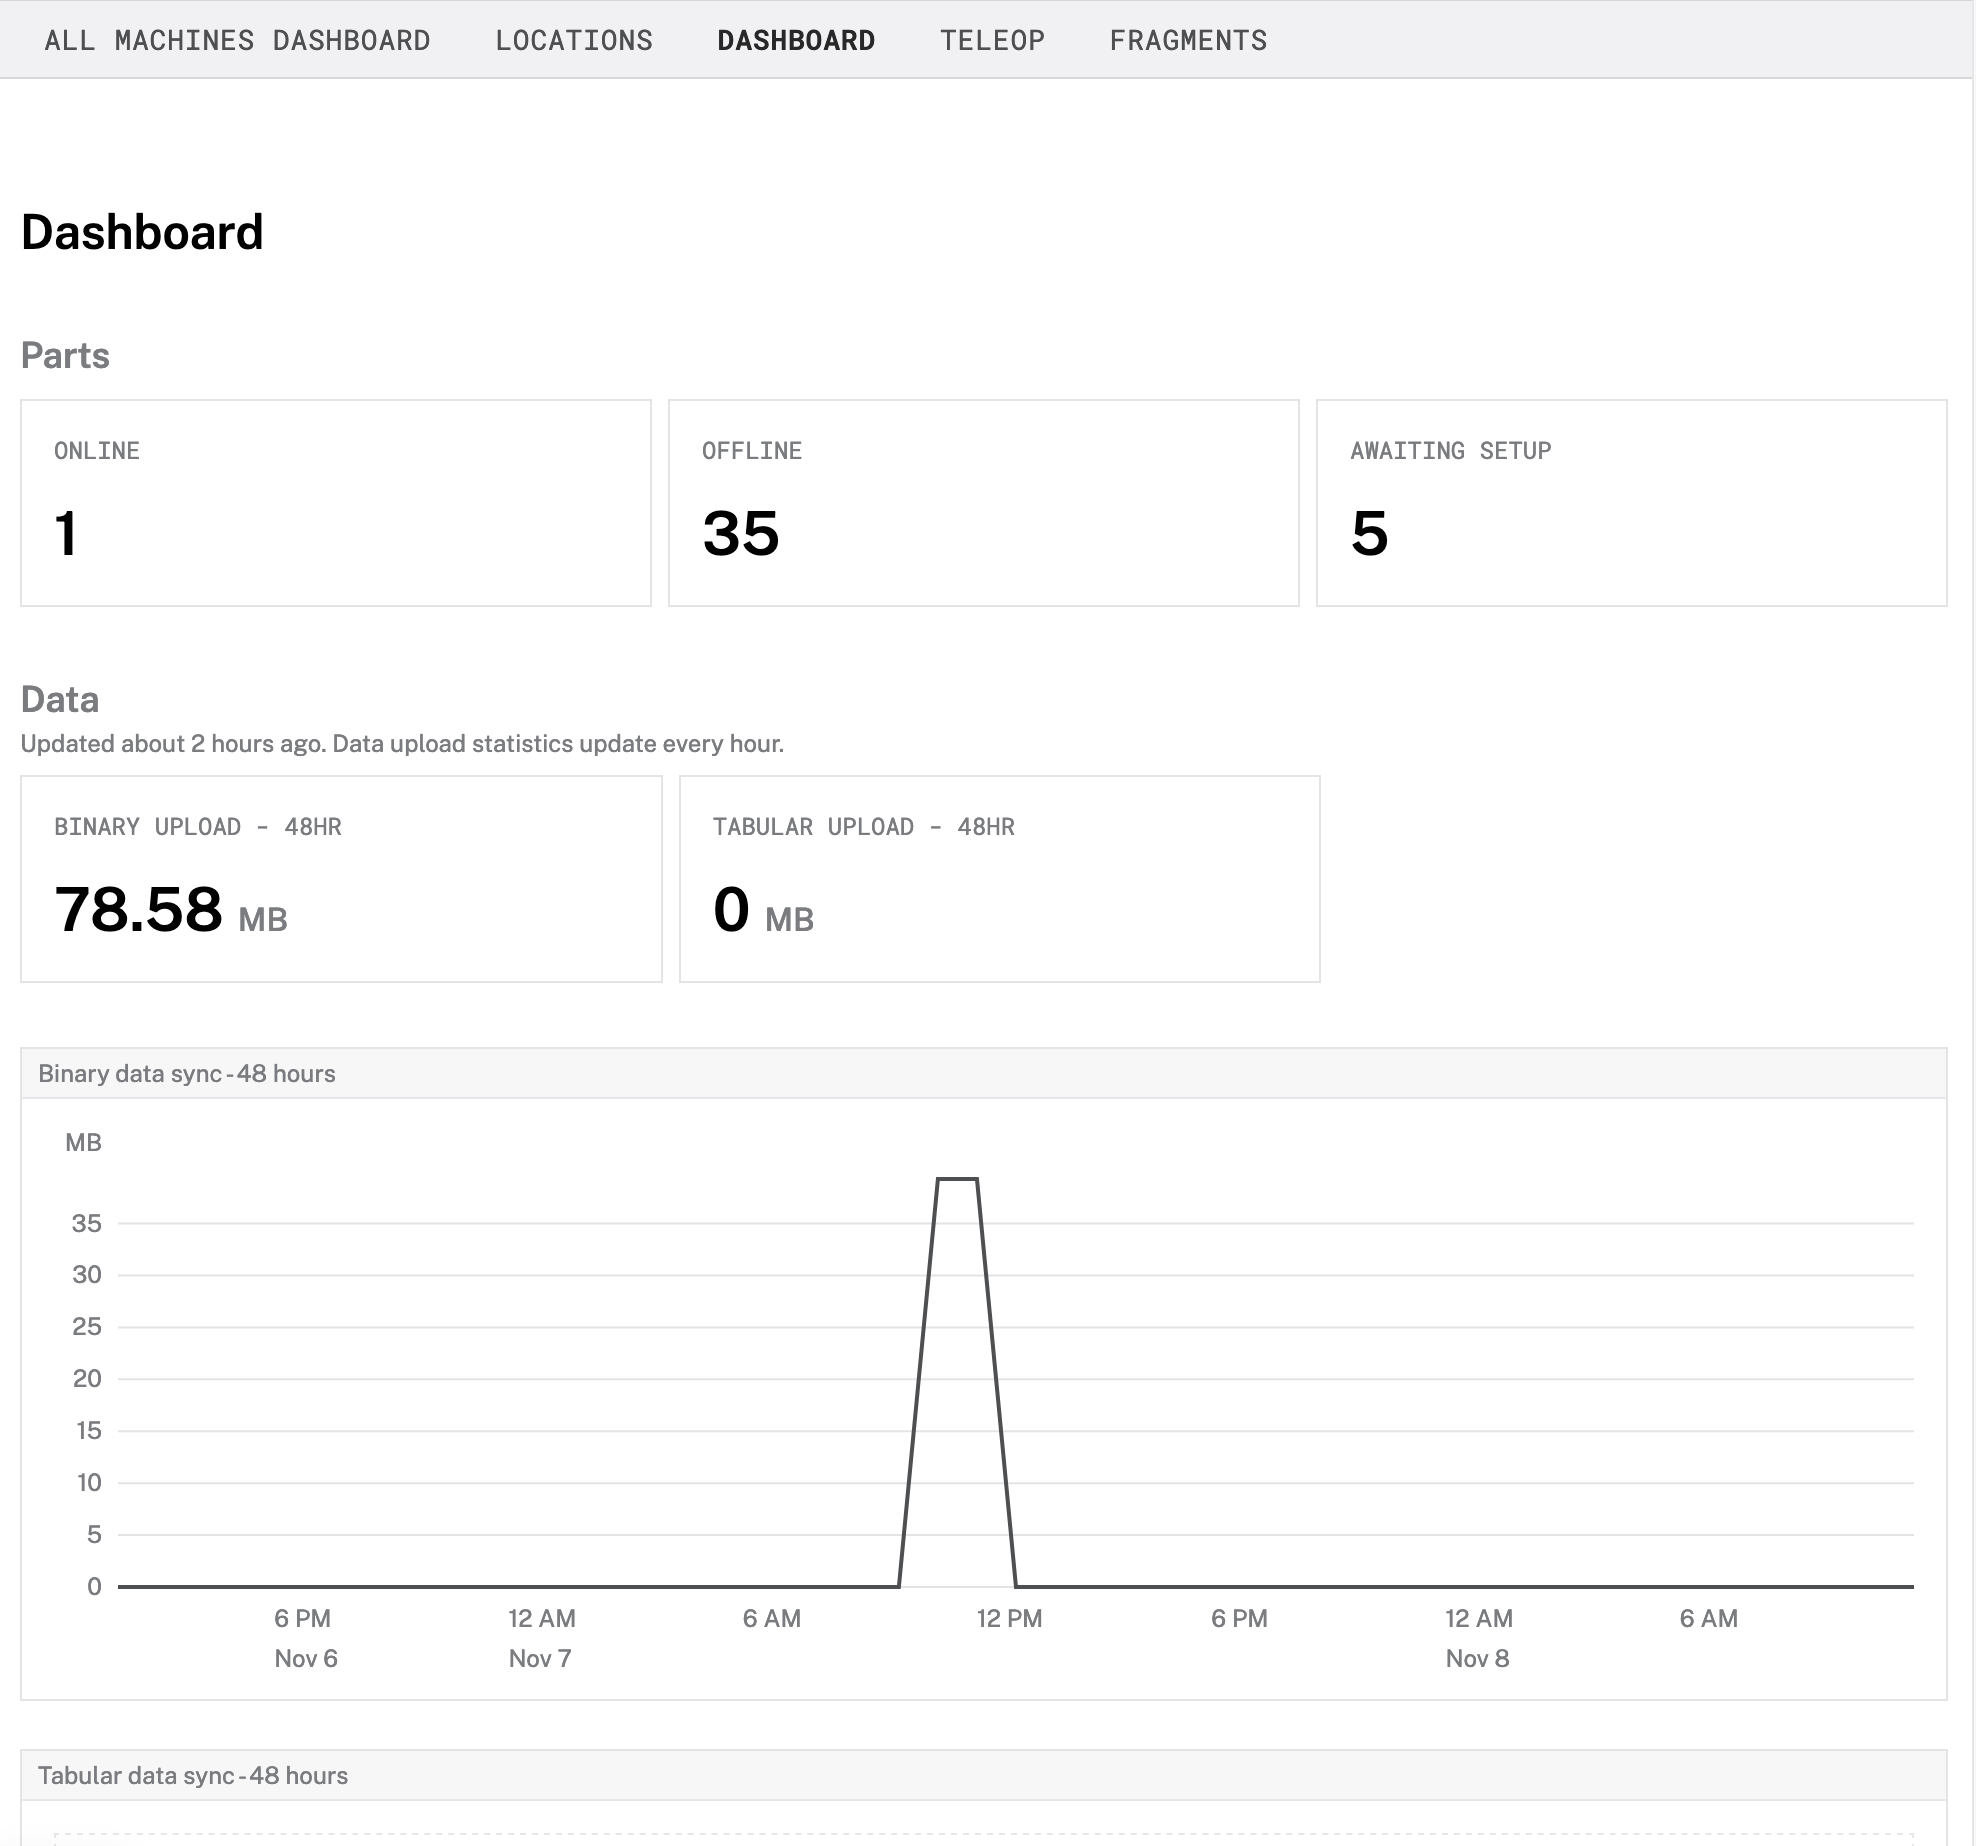The image size is (1976, 1846).
Task: Click the Offline parts count 35
Action: [x=740, y=533]
